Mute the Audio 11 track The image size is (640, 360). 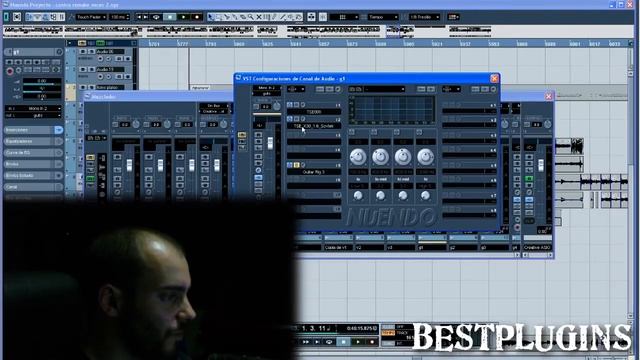(x=83, y=69)
